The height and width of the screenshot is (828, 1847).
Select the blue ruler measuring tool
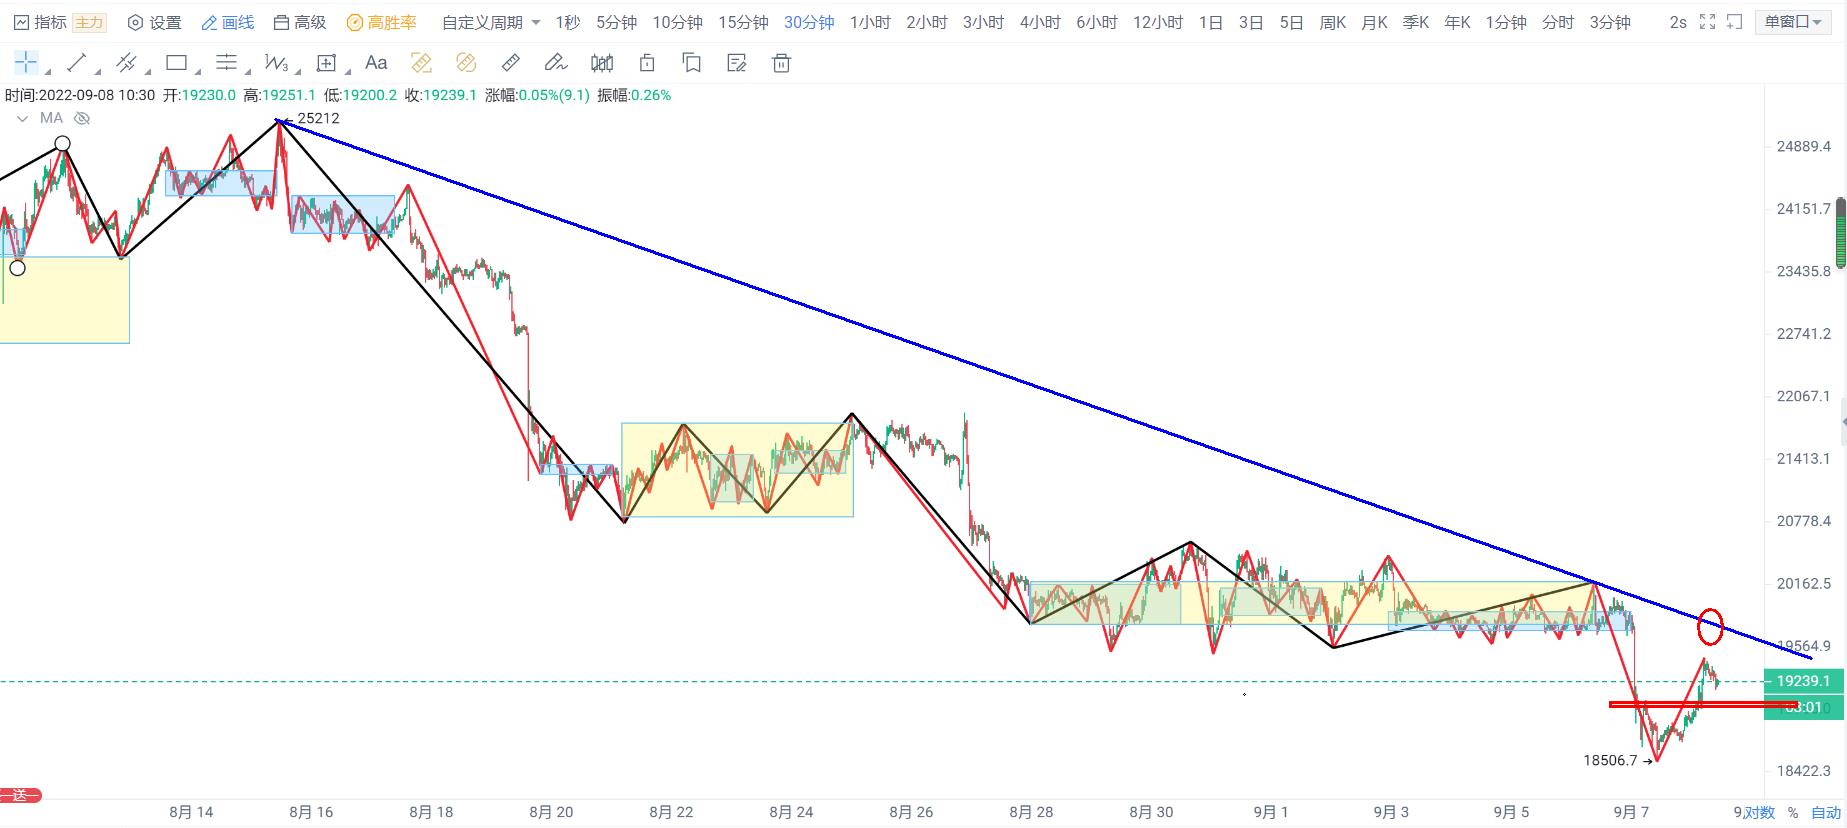coord(511,63)
